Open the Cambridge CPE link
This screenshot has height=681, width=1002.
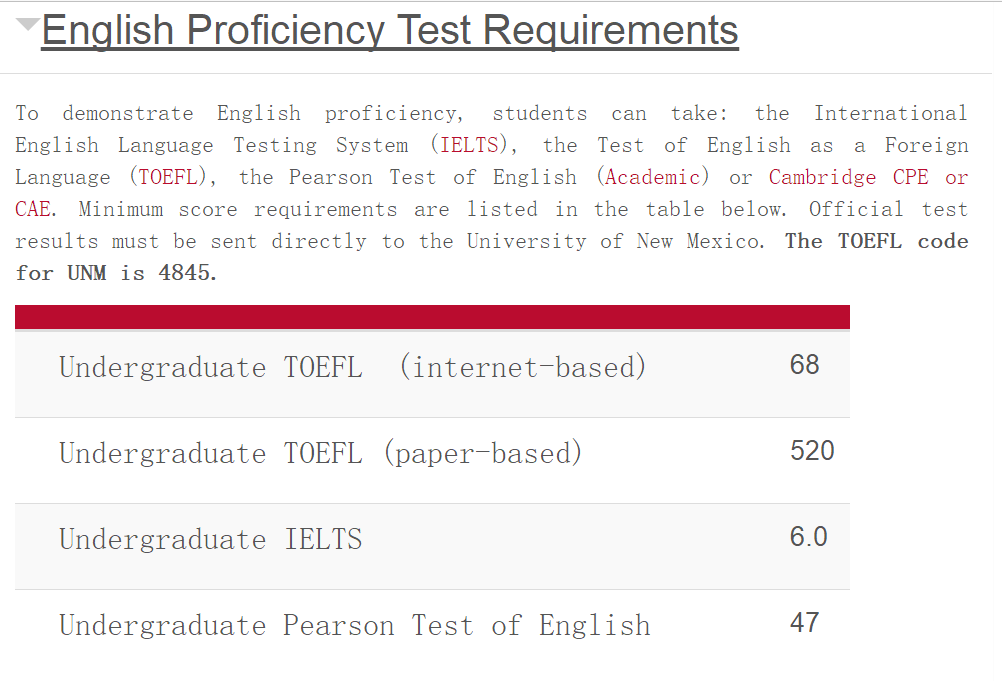pos(848,177)
